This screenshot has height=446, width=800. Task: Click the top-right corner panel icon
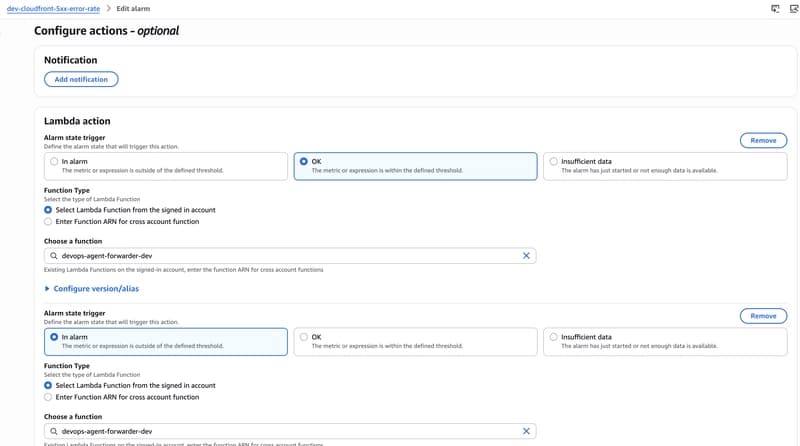[794, 9]
